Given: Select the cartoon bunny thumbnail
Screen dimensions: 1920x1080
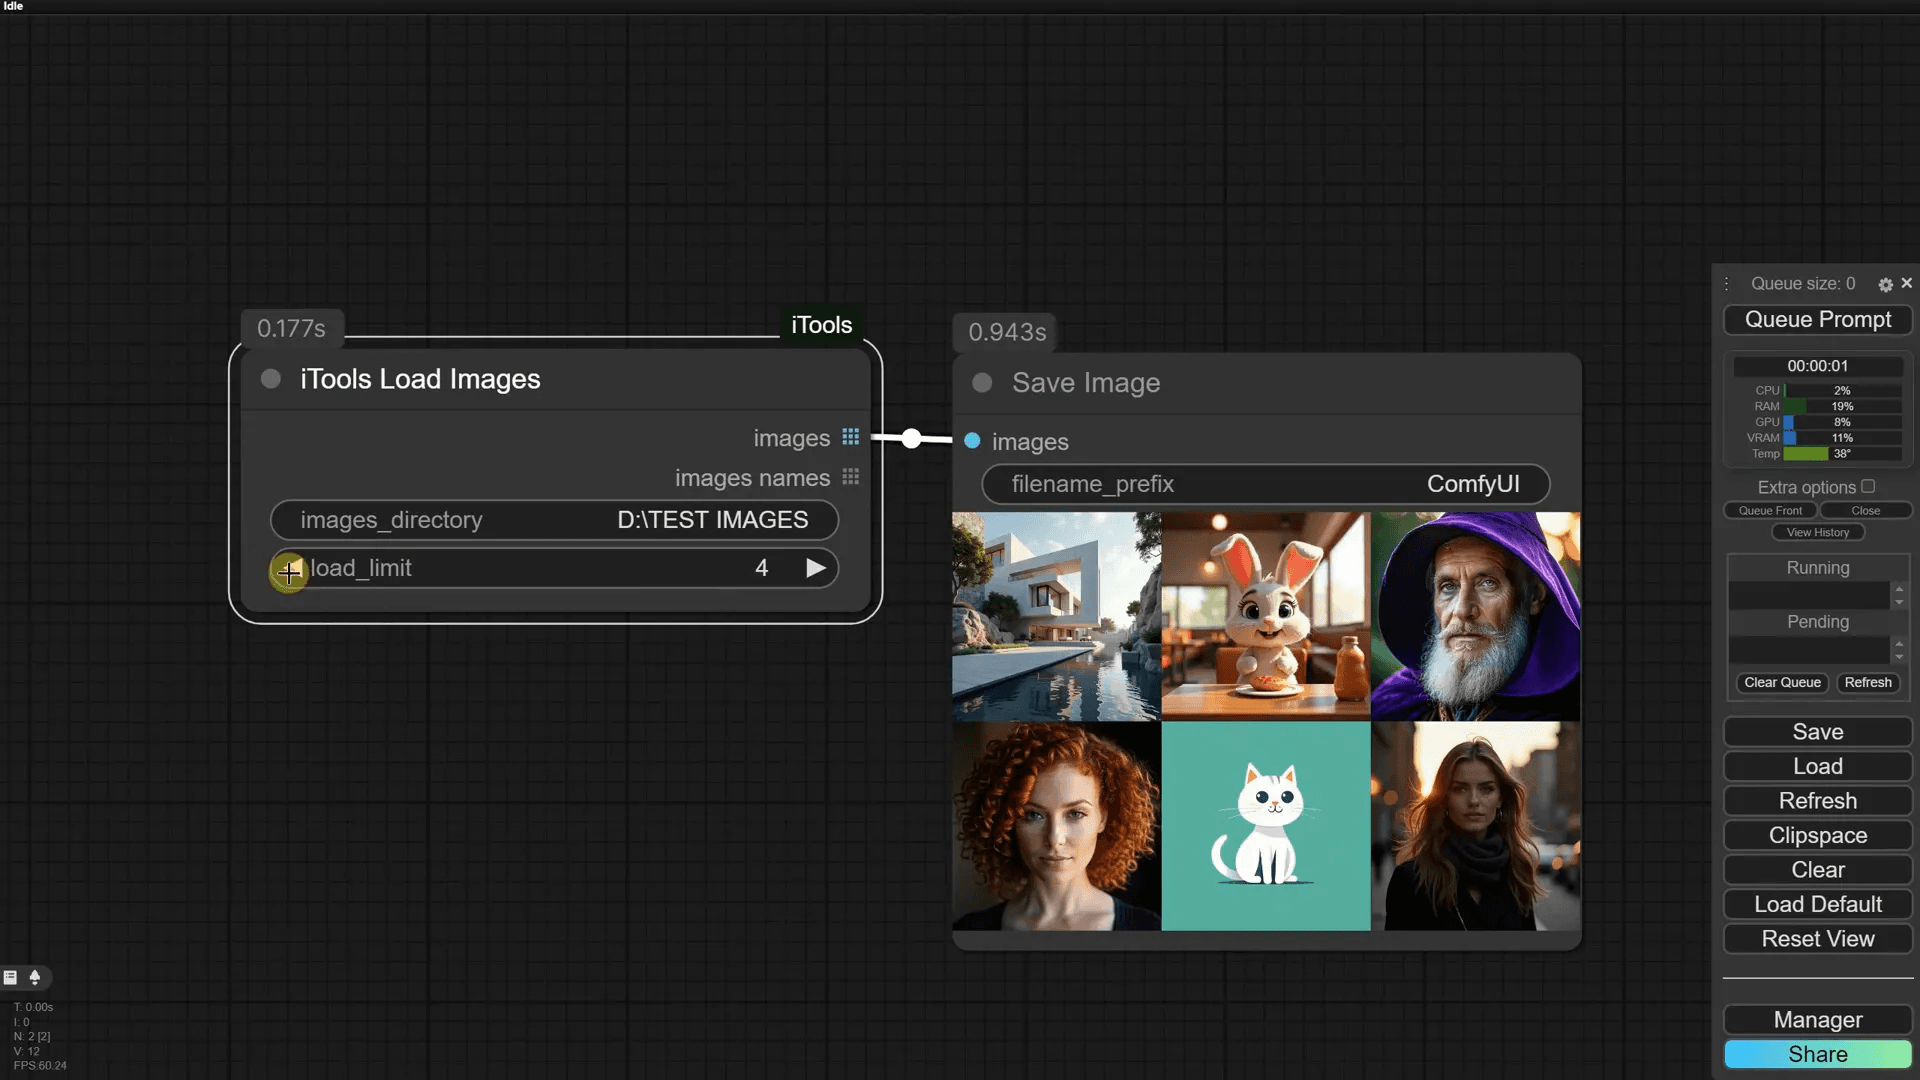Looking at the screenshot, I should pos(1266,617).
